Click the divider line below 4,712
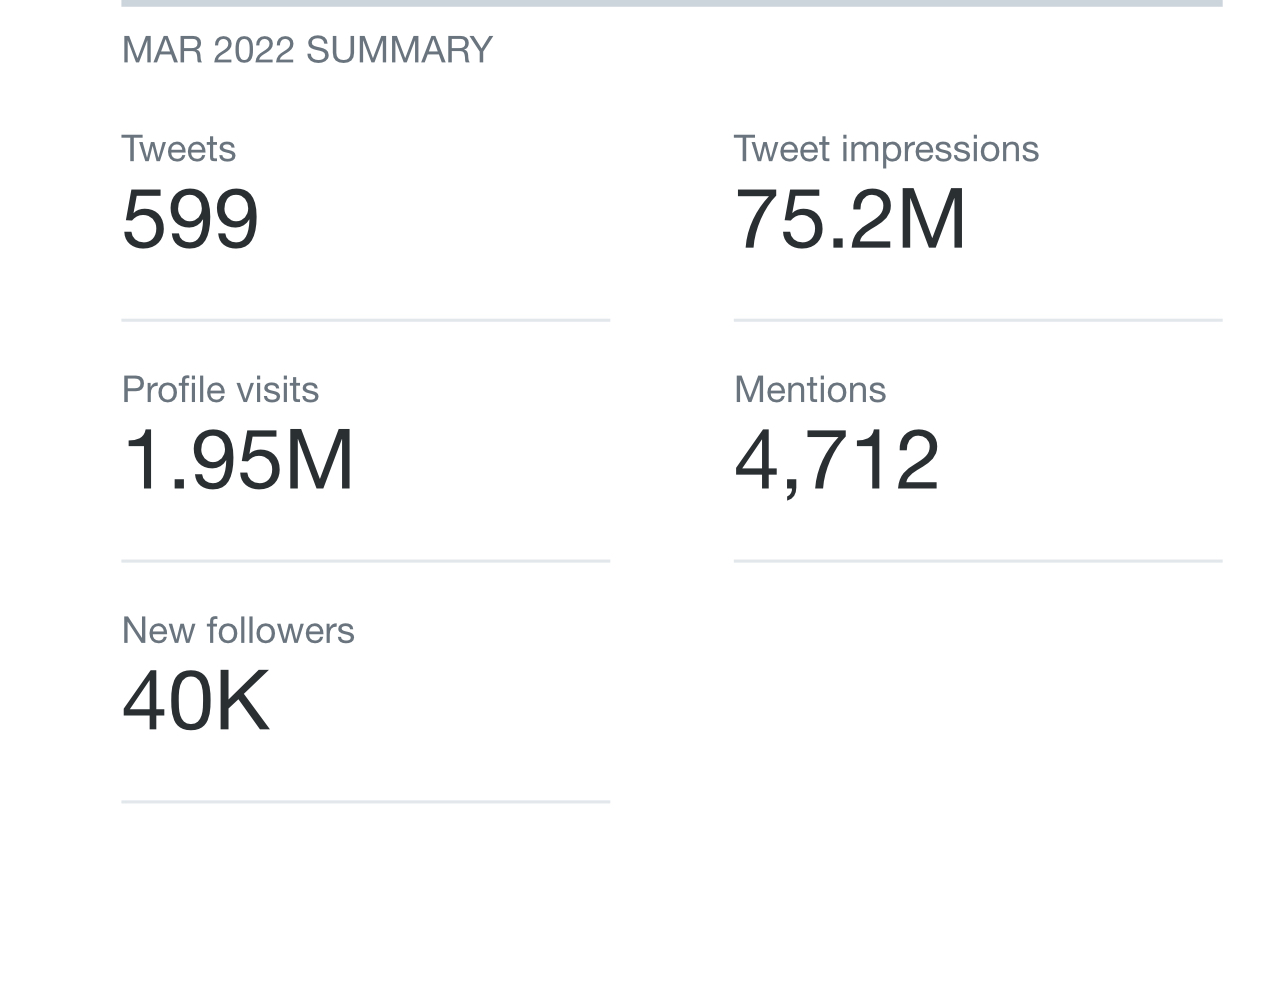This screenshot has height=999, width=1284. point(978,561)
